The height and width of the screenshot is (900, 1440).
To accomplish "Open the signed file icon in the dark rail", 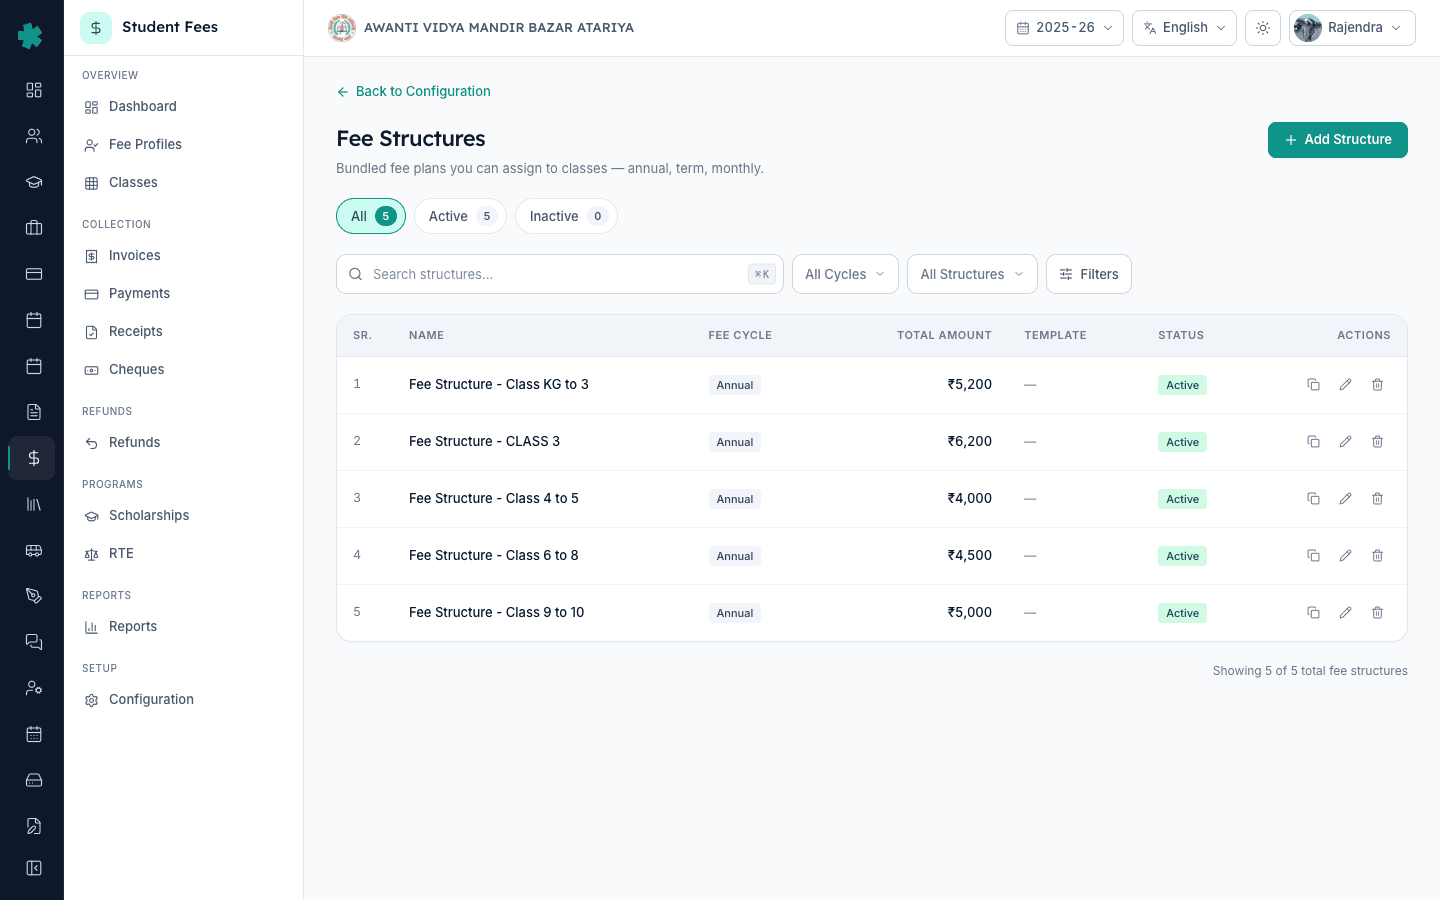I will [x=34, y=826].
